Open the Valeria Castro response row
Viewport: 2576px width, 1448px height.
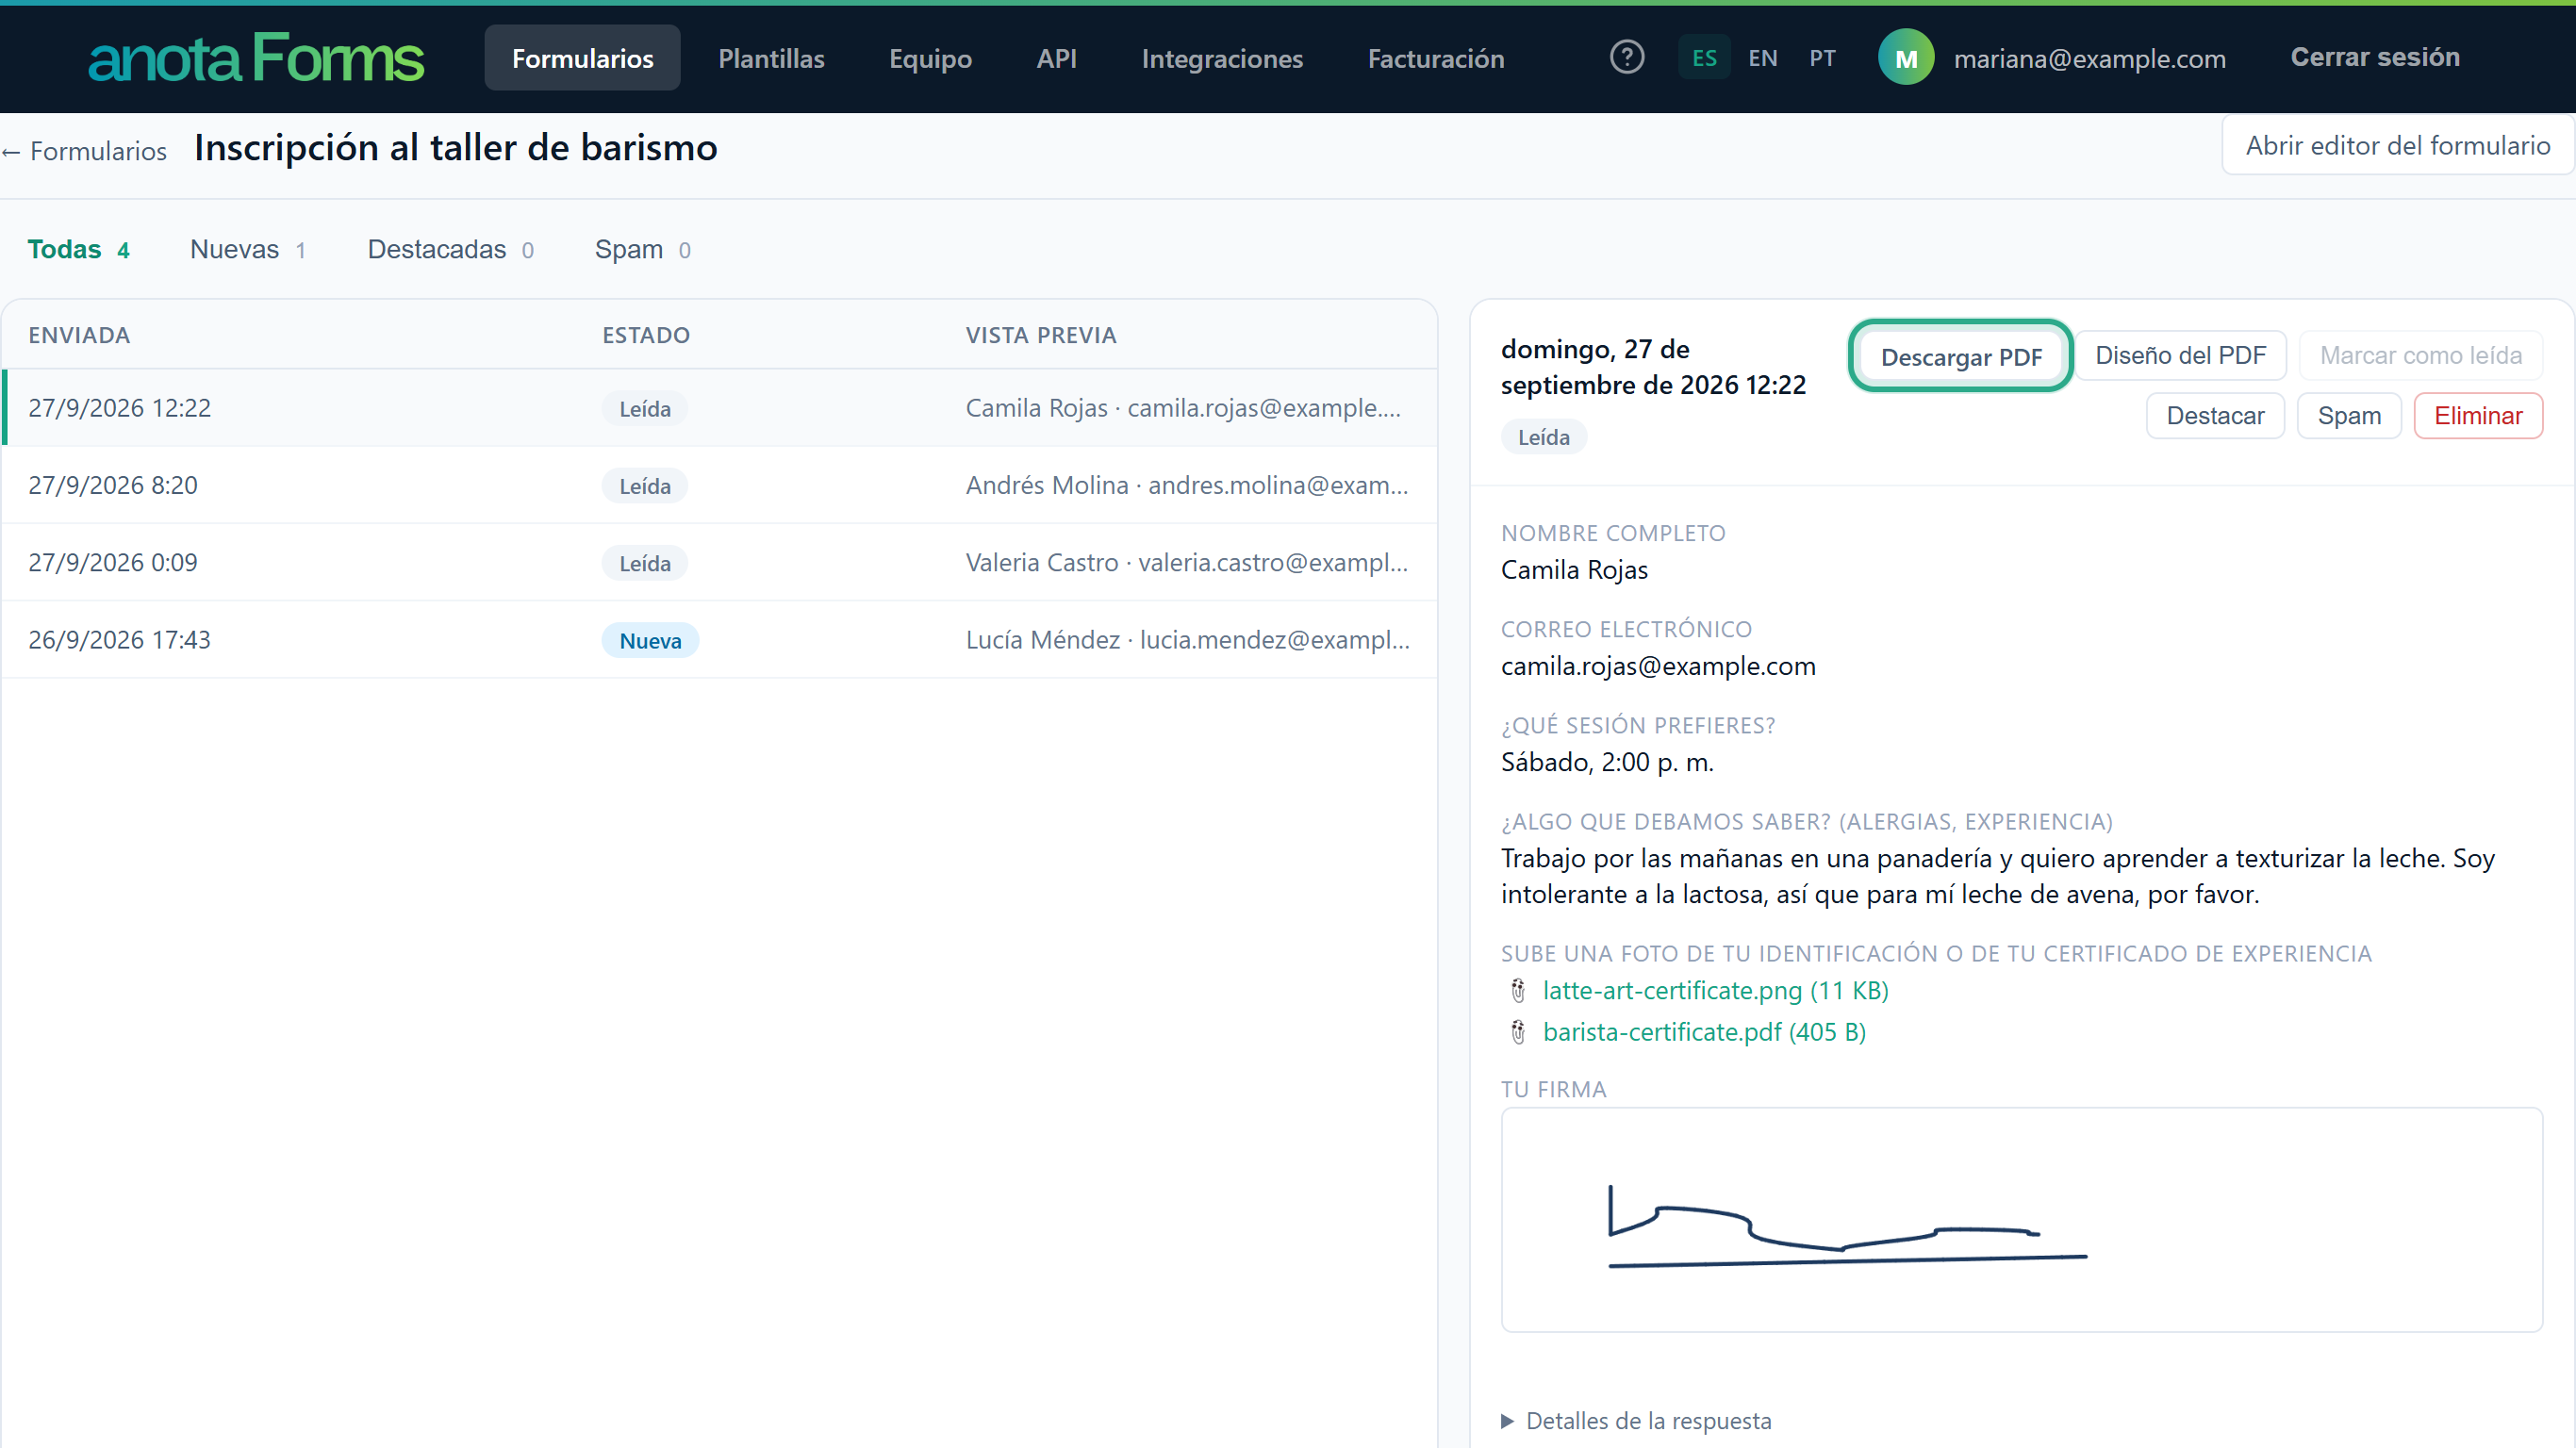(x=720, y=562)
